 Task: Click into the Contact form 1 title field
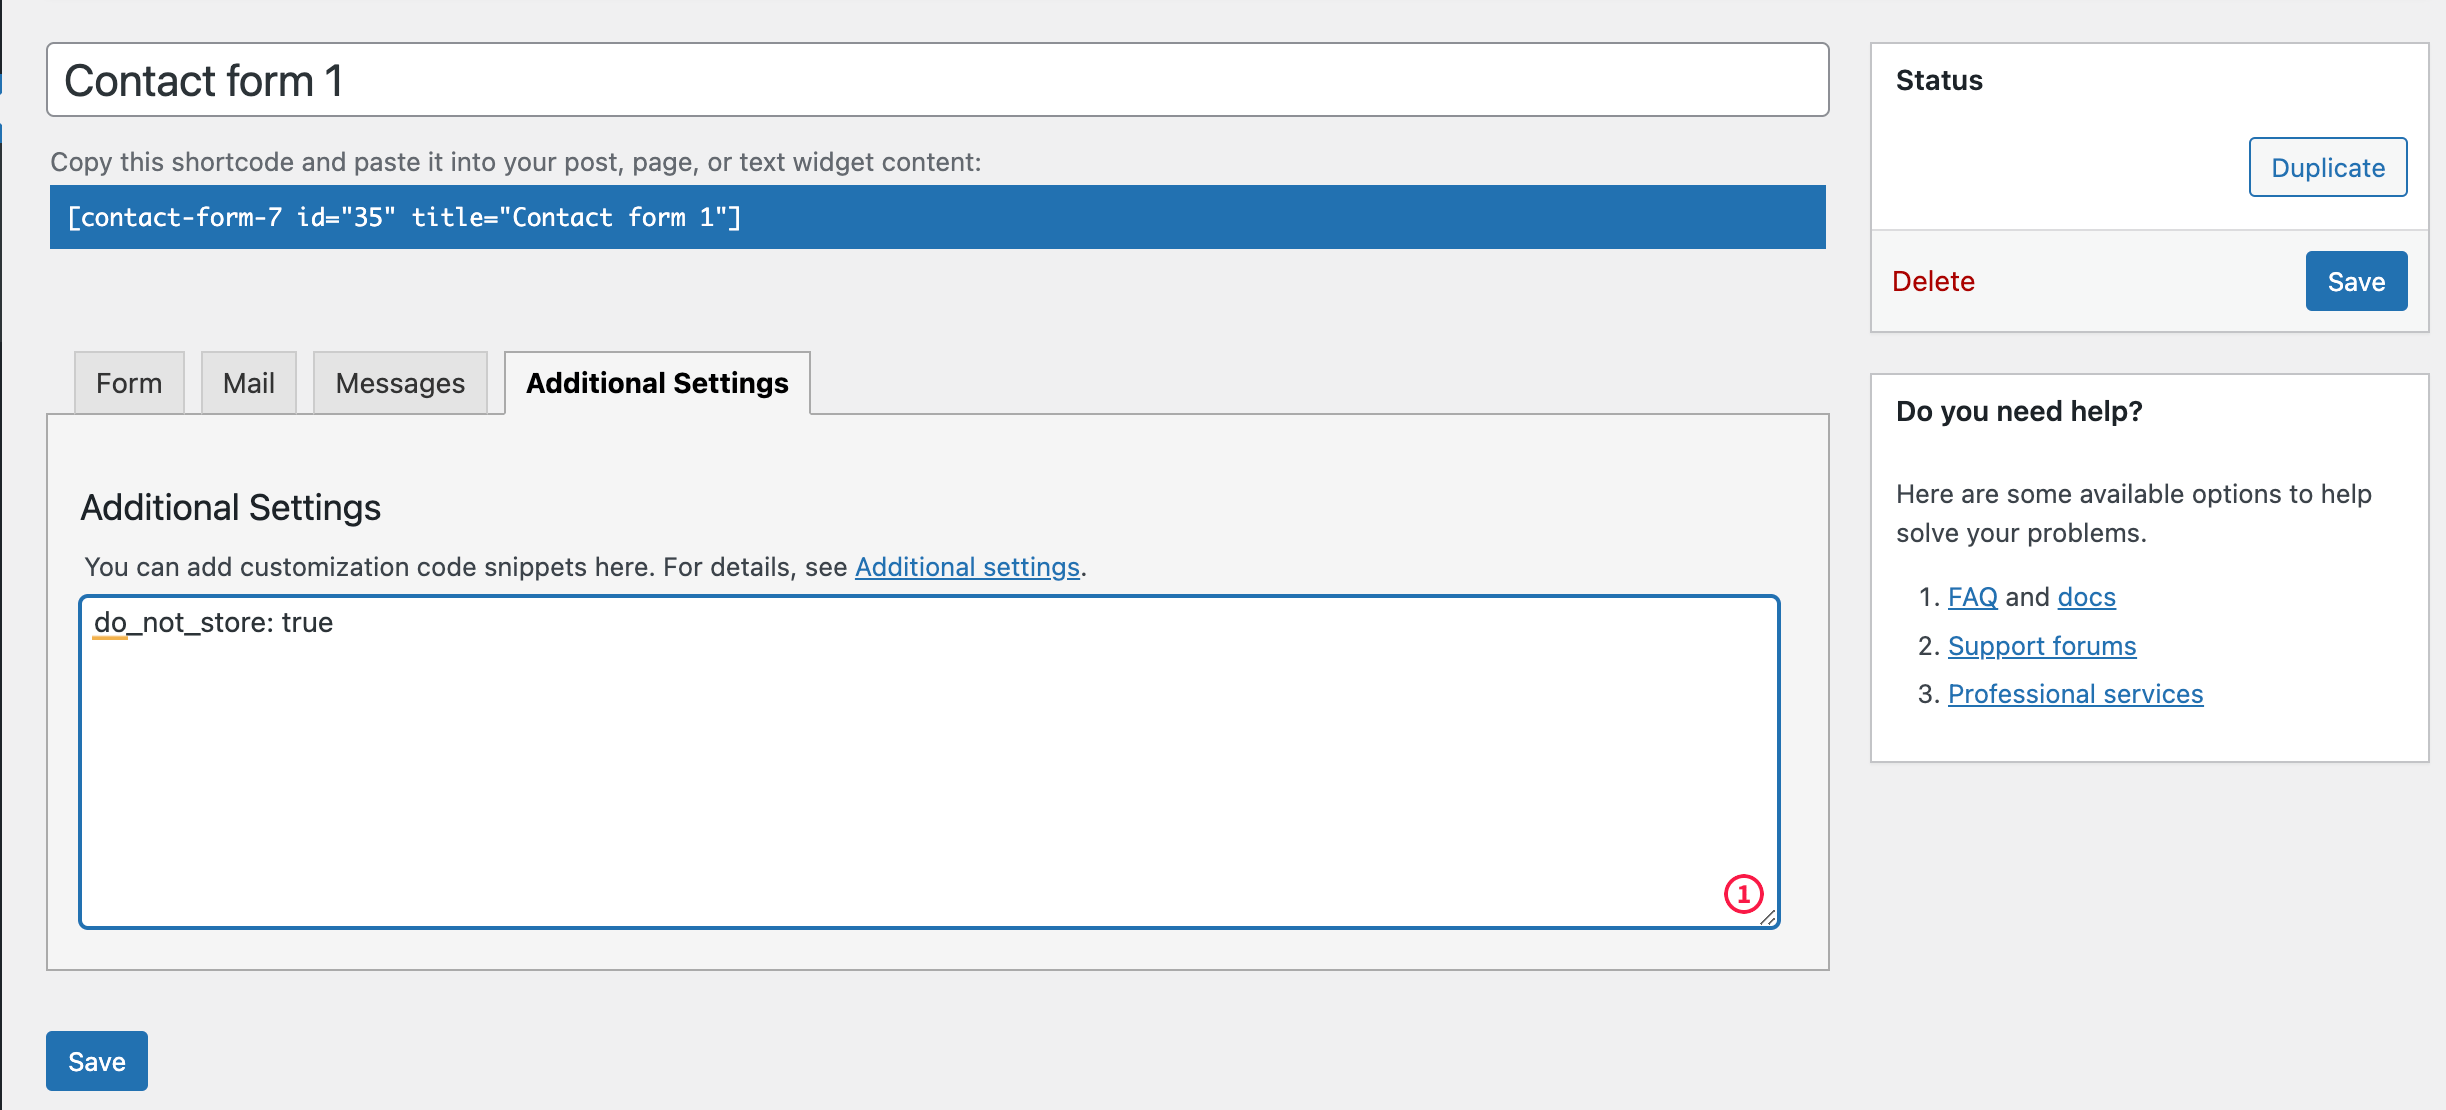coord(937,80)
